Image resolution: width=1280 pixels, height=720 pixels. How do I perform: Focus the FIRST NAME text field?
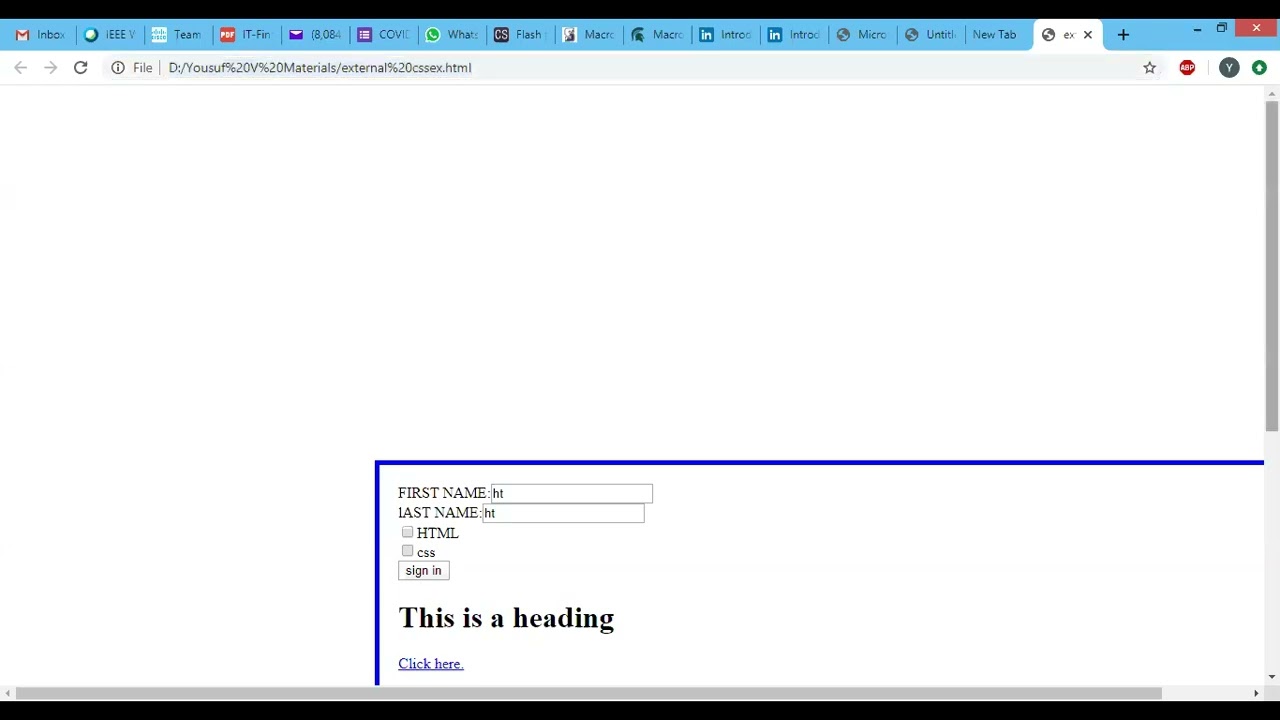click(x=571, y=493)
